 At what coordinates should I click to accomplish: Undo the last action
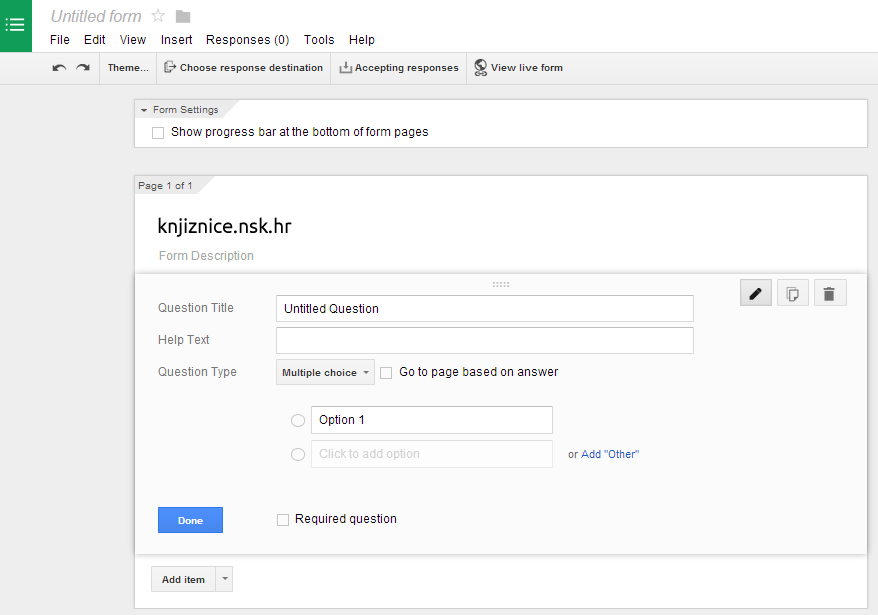(x=59, y=68)
